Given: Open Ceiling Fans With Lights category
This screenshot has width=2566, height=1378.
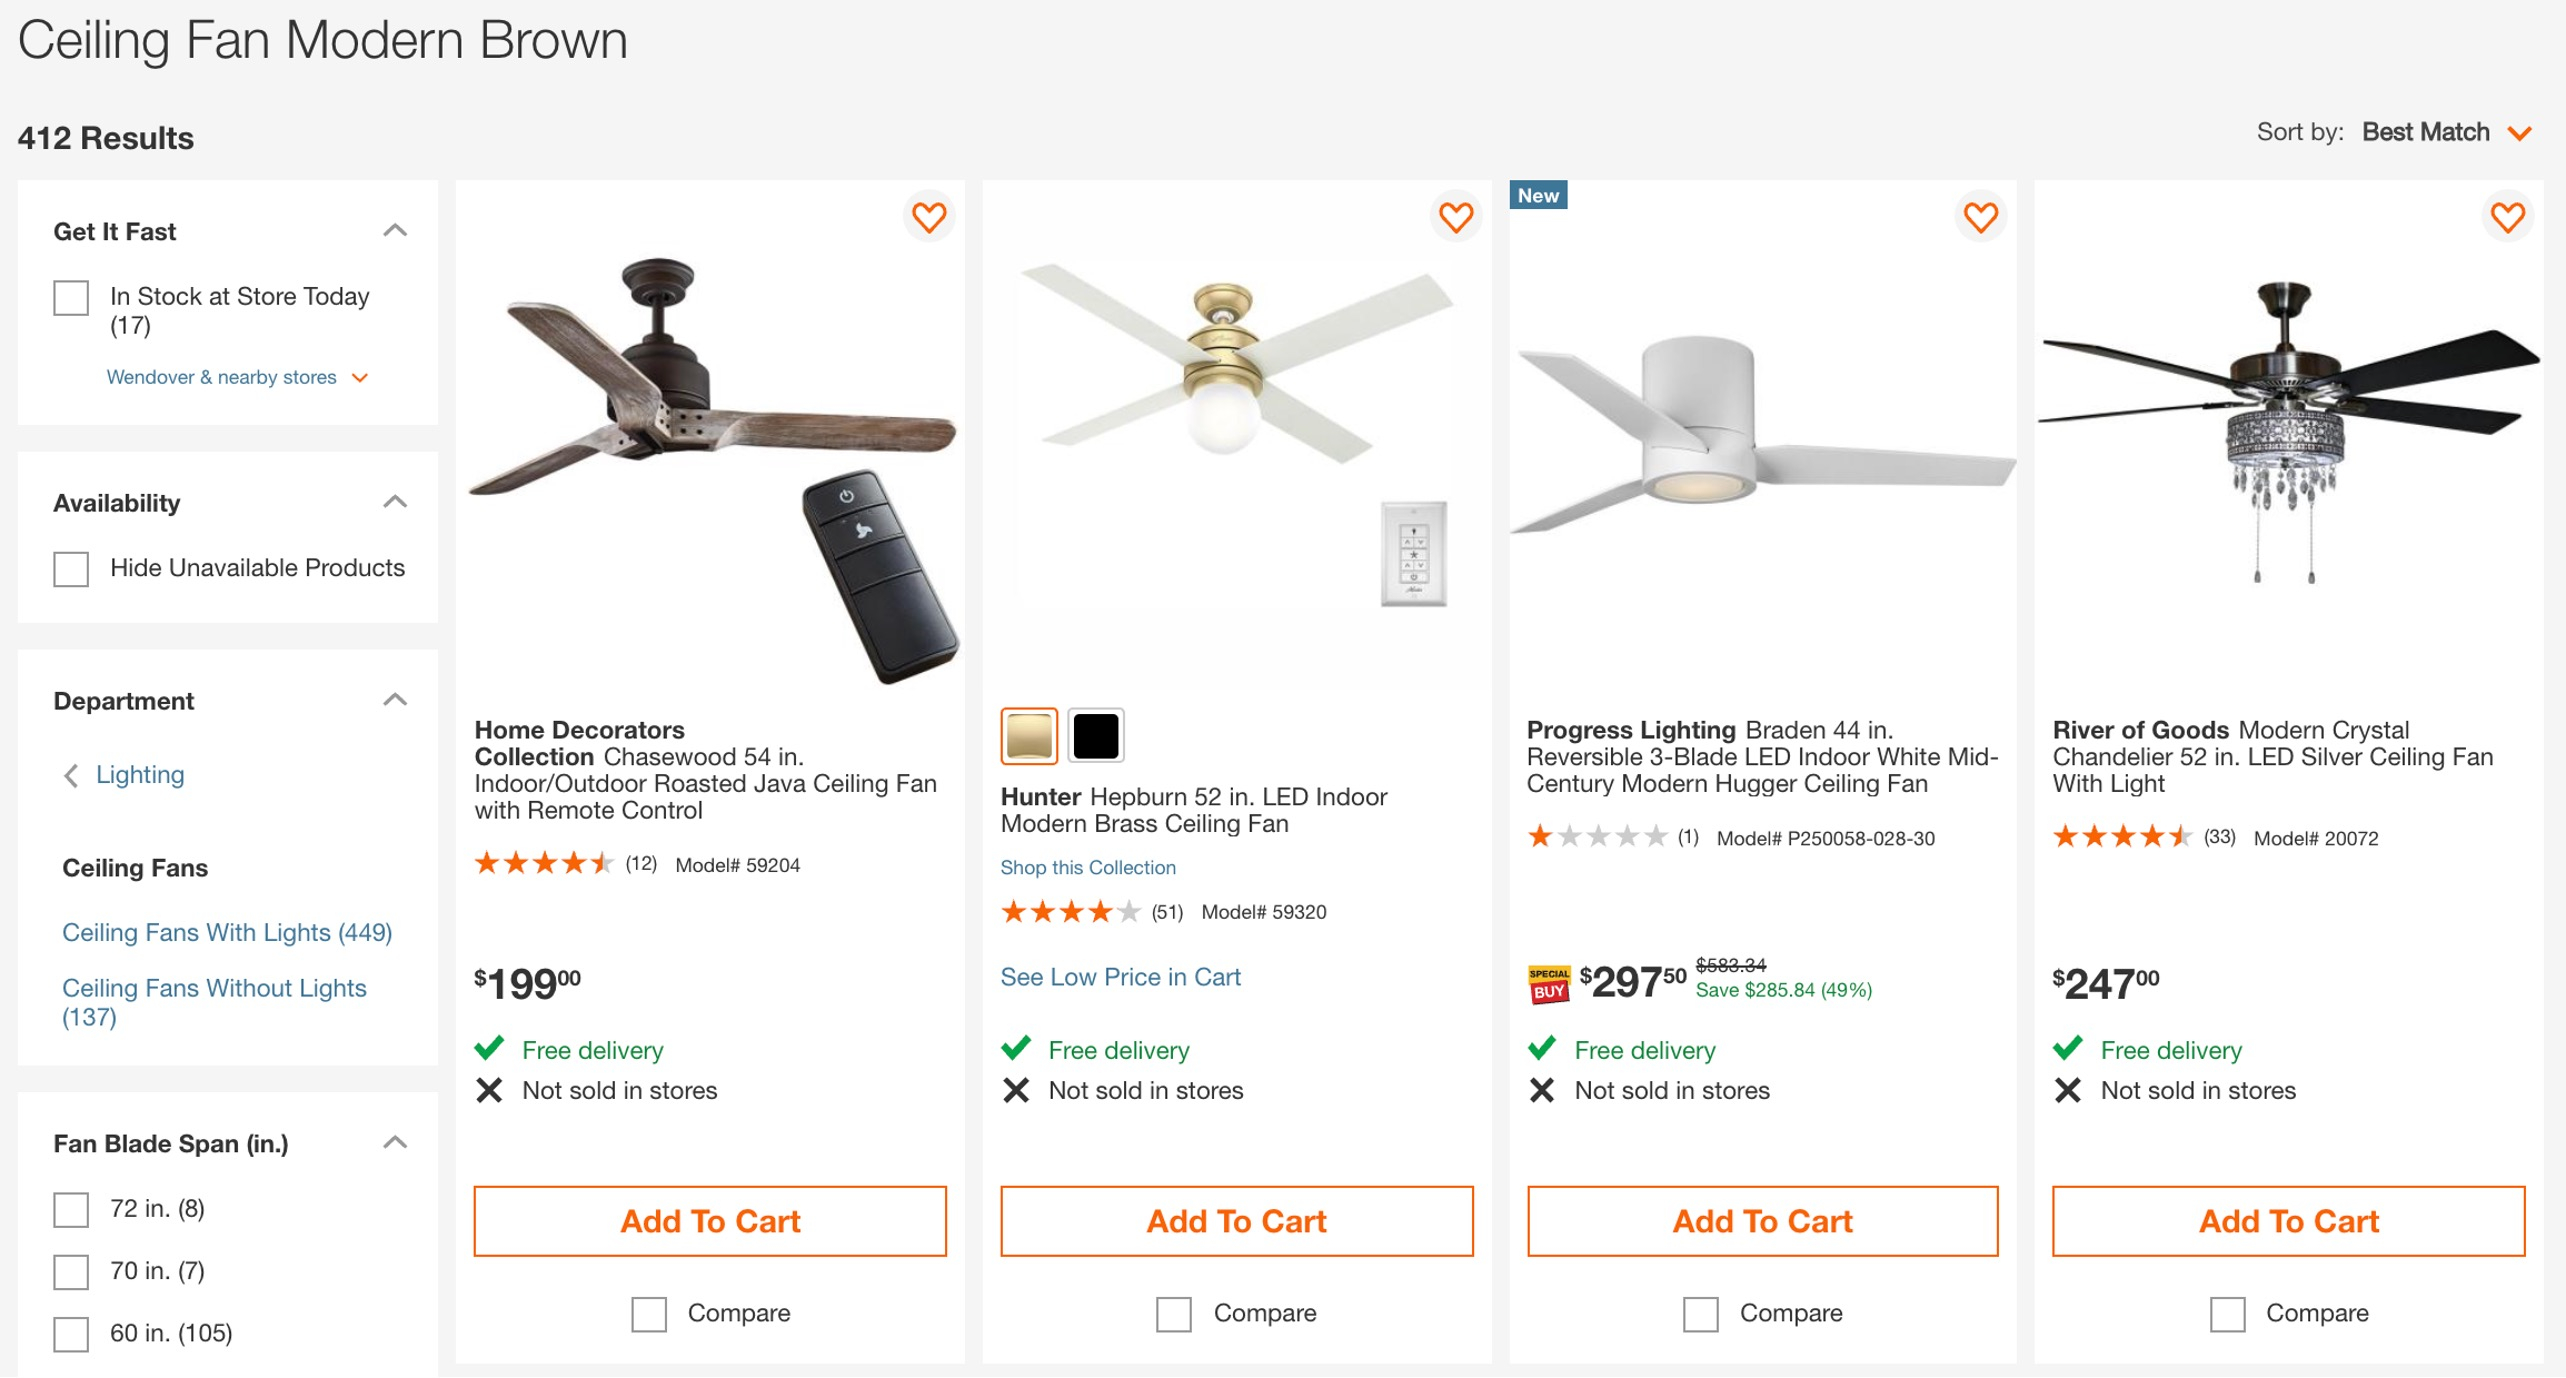Looking at the screenshot, I should click(227, 933).
